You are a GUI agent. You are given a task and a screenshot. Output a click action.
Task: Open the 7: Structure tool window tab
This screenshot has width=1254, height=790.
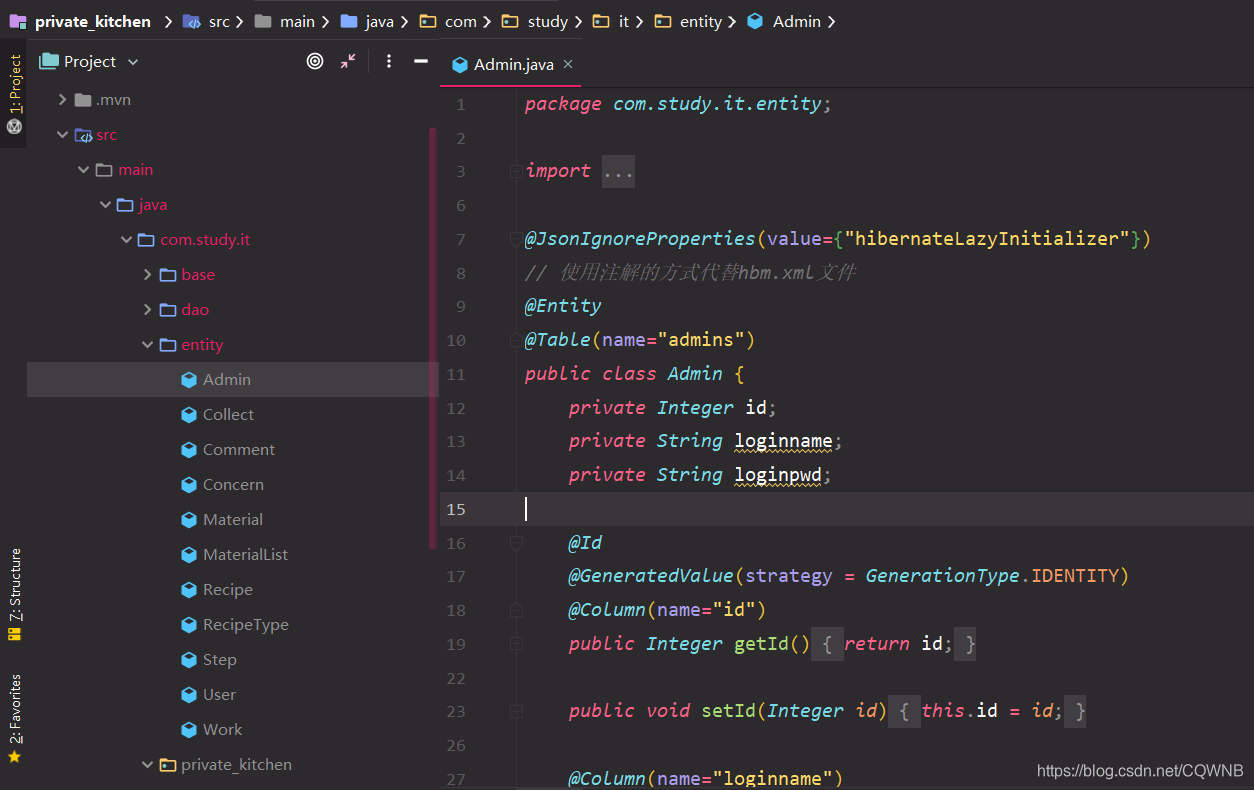[x=14, y=594]
